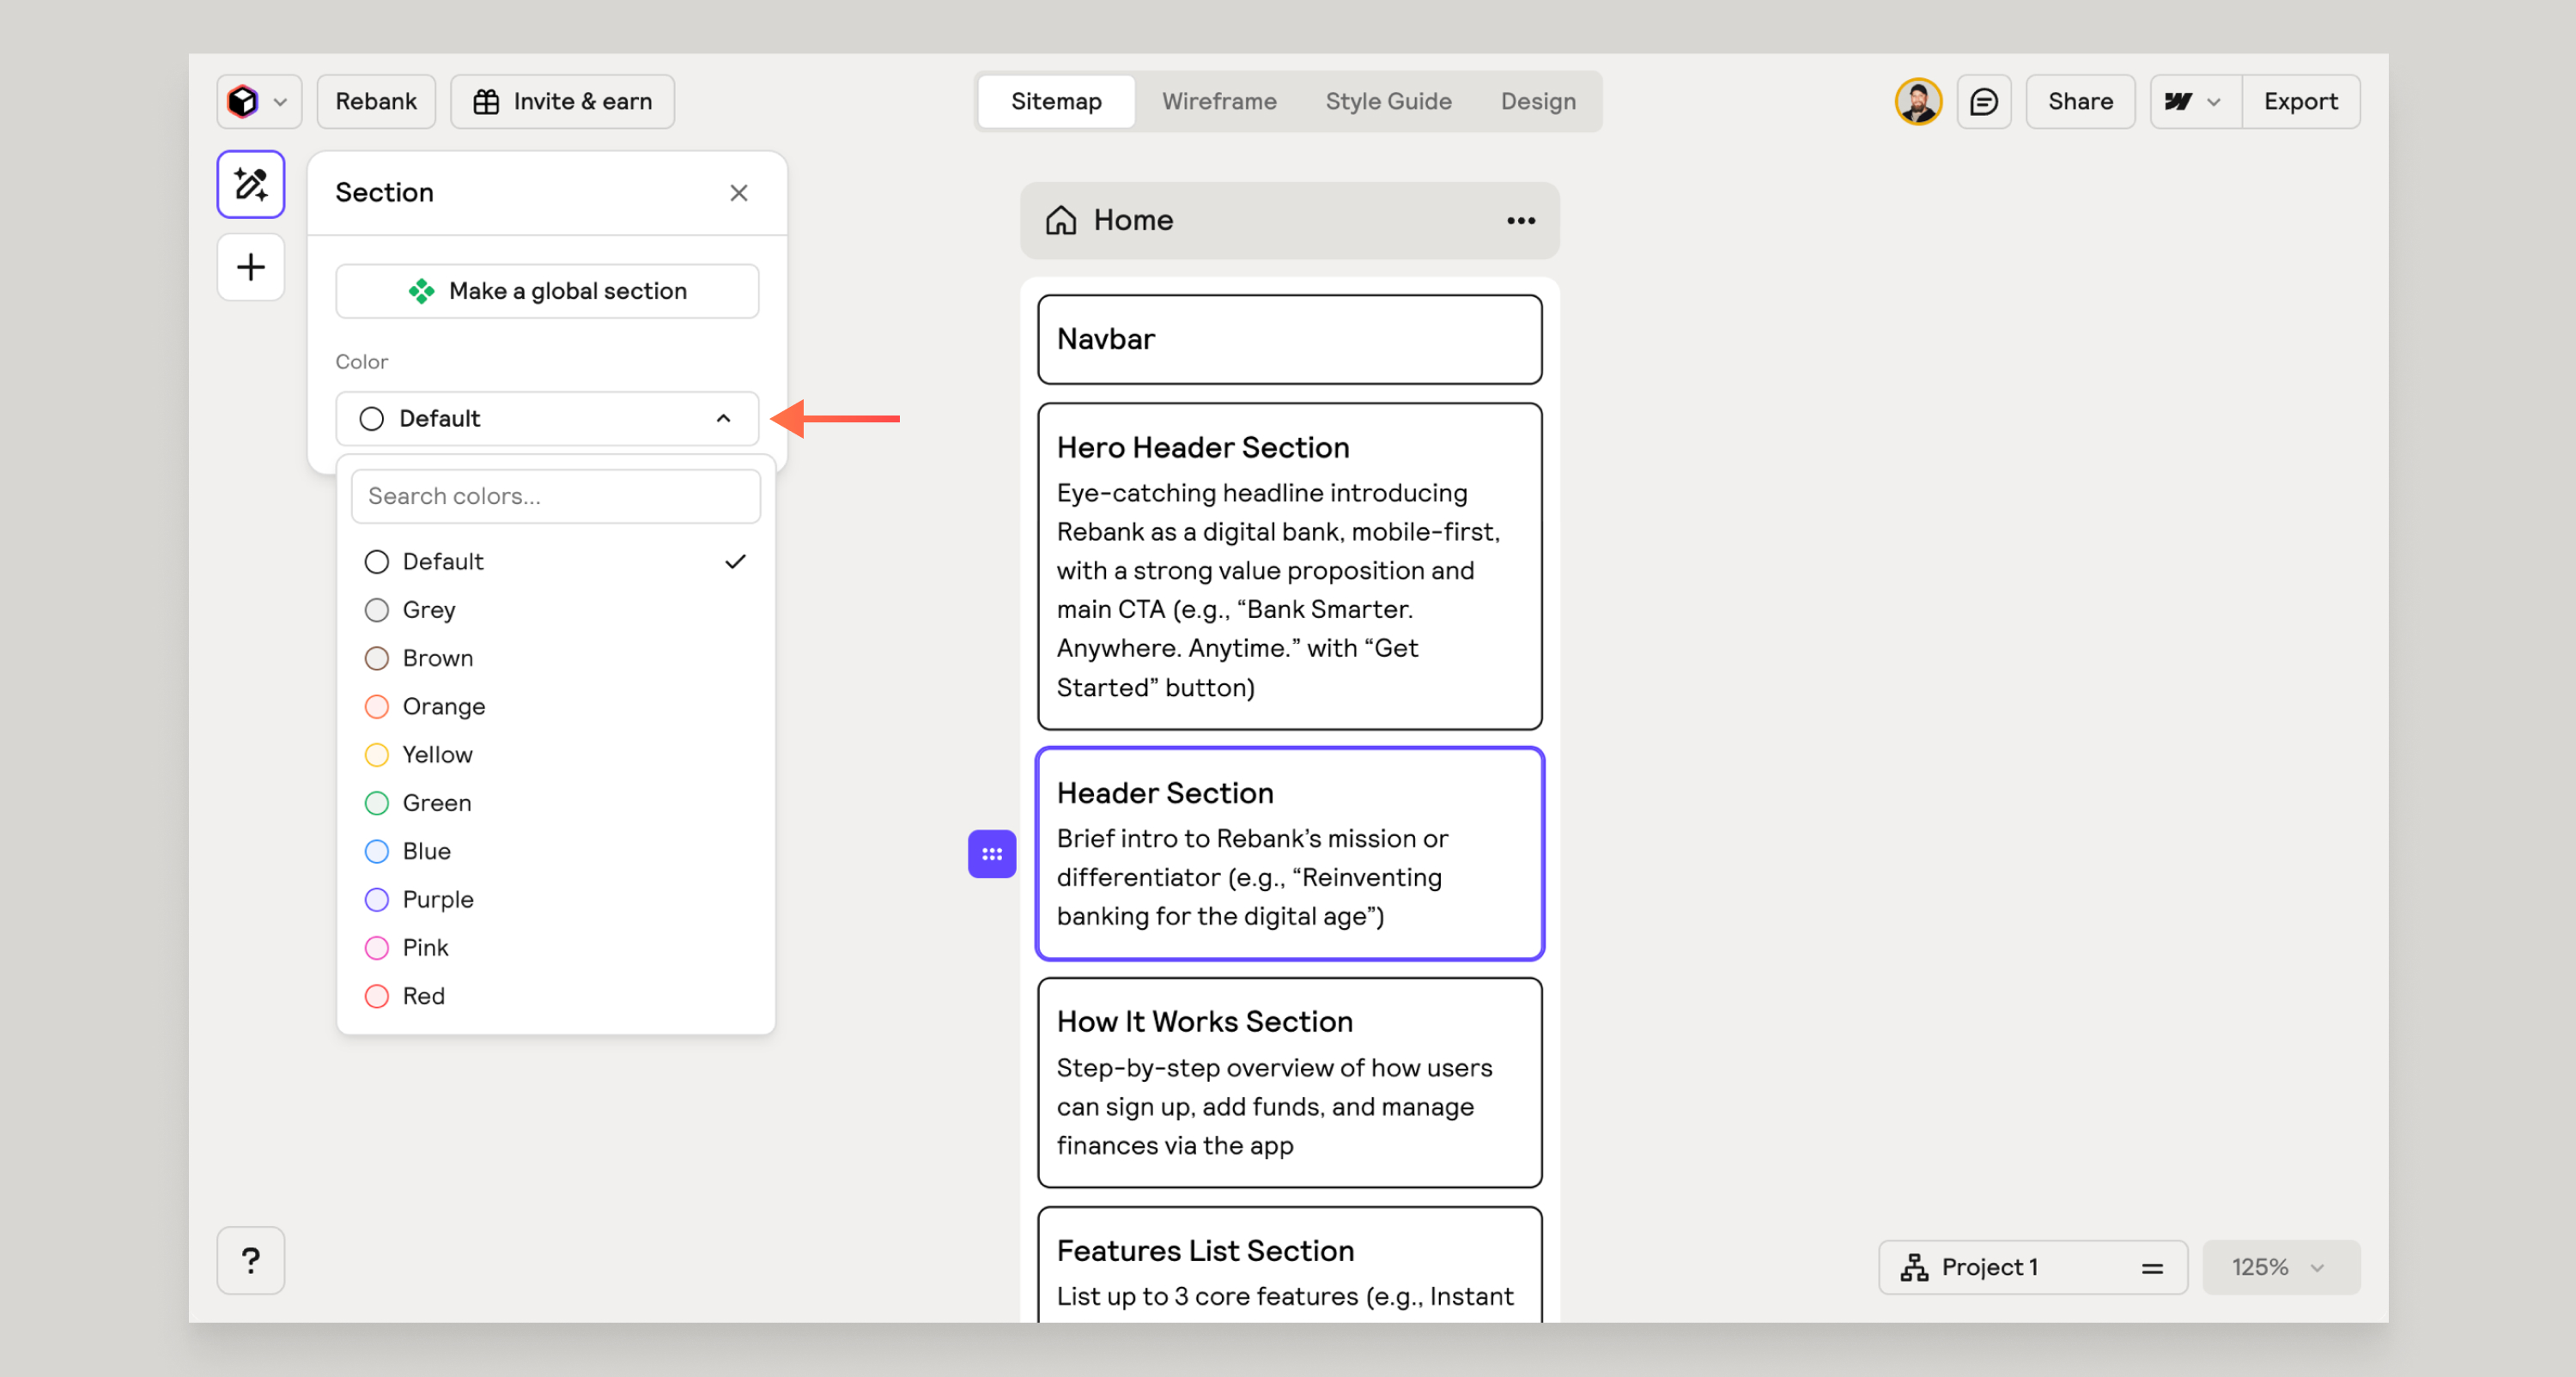Choose the Purple color option

[x=437, y=899]
